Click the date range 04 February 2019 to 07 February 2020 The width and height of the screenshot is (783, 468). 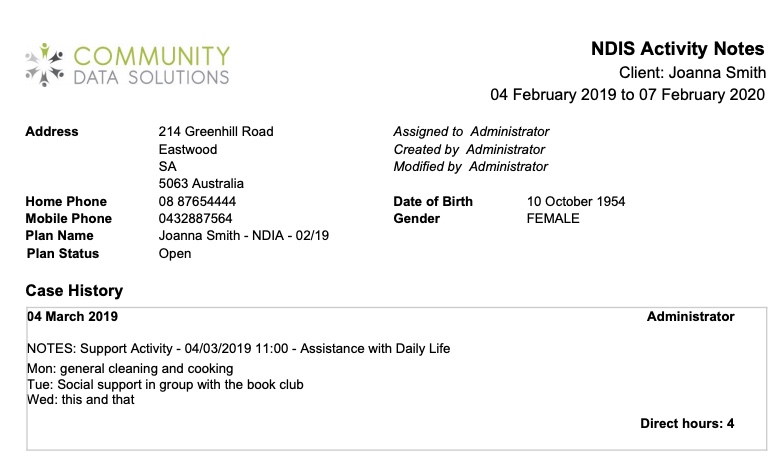click(x=627, y=94)
